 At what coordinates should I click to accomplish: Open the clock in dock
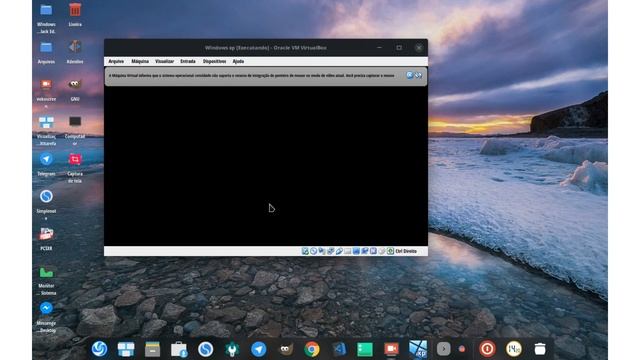513,349
